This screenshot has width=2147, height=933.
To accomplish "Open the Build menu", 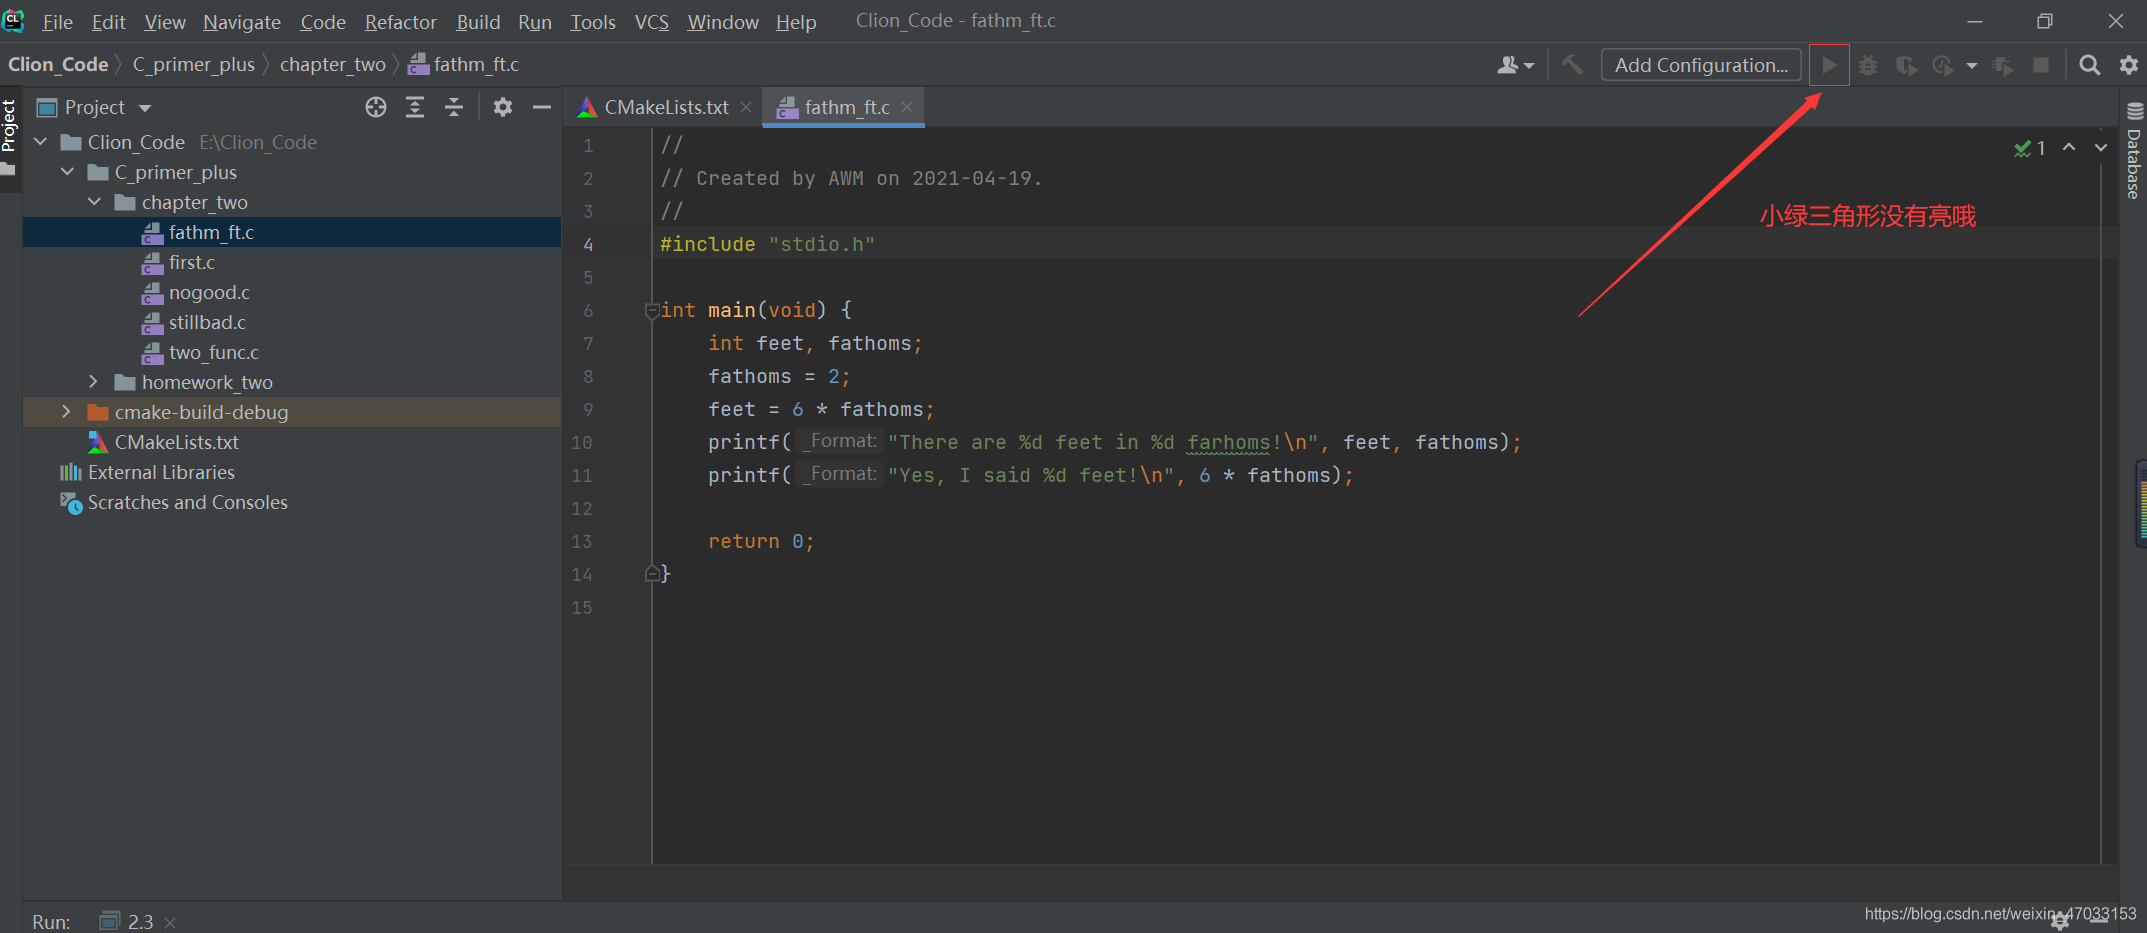I will point(478,22).
